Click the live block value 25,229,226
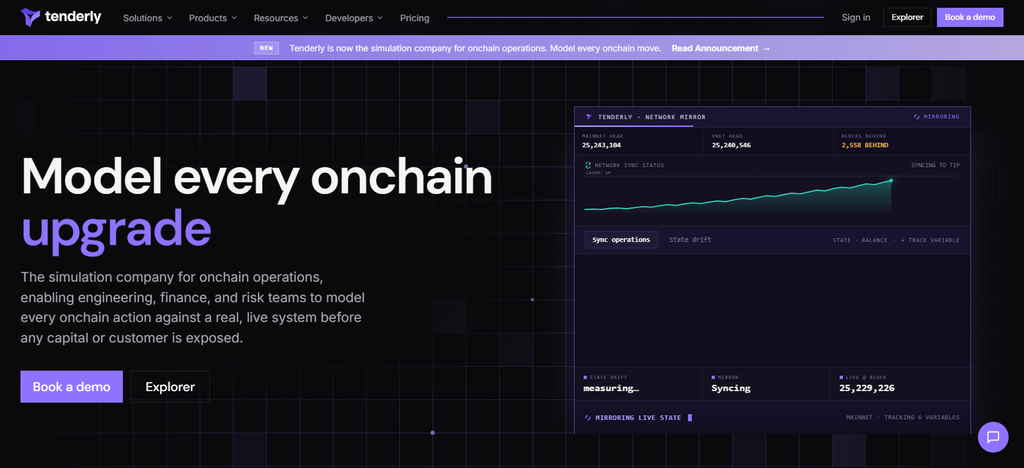Viewport: 1024px width, 468px height. point(867,388)
